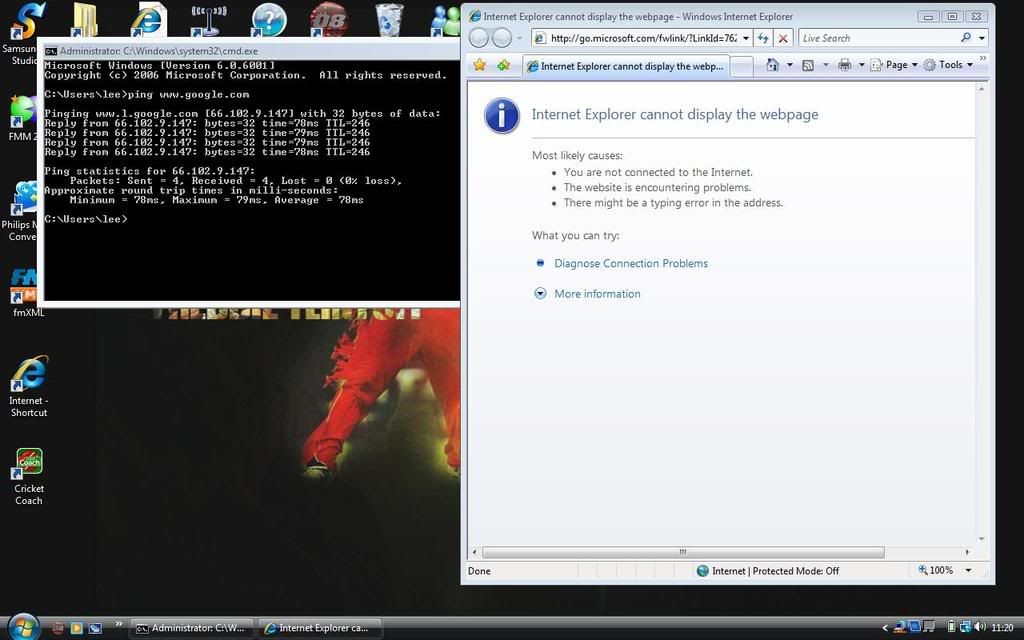Viewport: 1024px width, 640px height.
Task: Expand the Print dropdown arrow
Action: [861, 65]
